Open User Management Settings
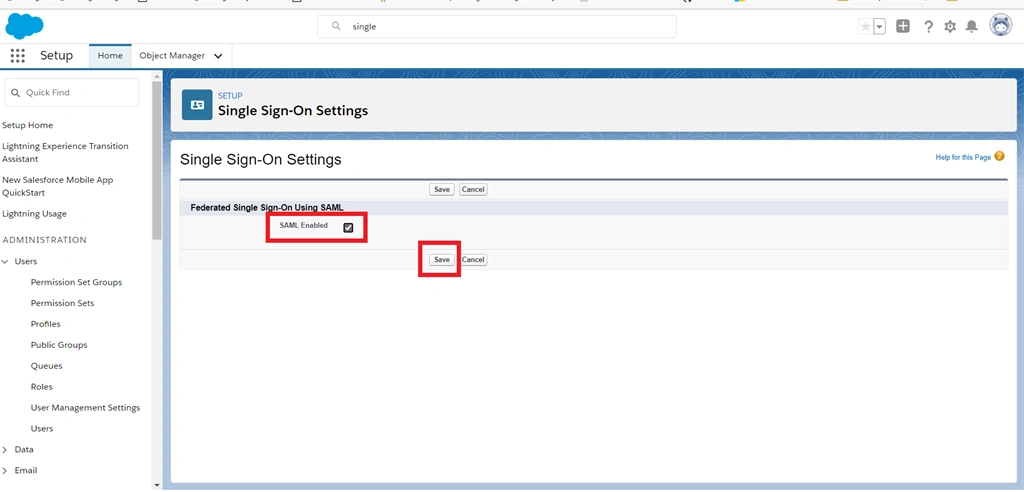 coord(86,408)
